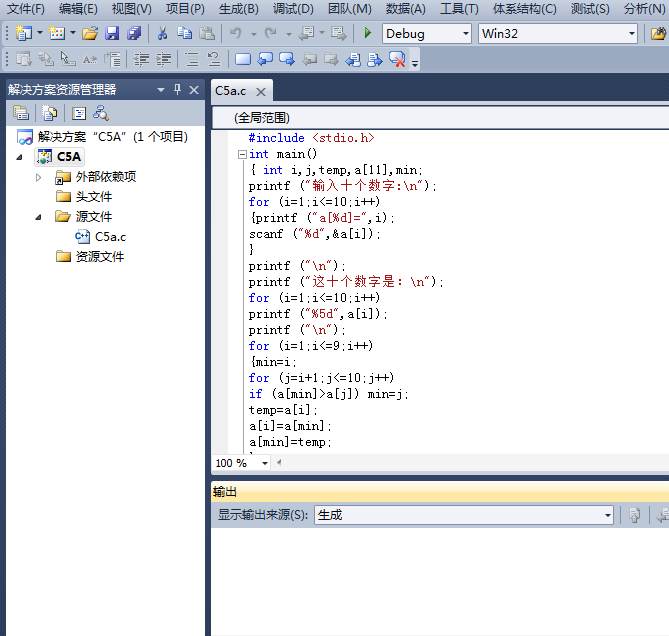Click the Start Debugging green play icon
669x636 pixels.
pyautogui.click(x=368, y=33)
